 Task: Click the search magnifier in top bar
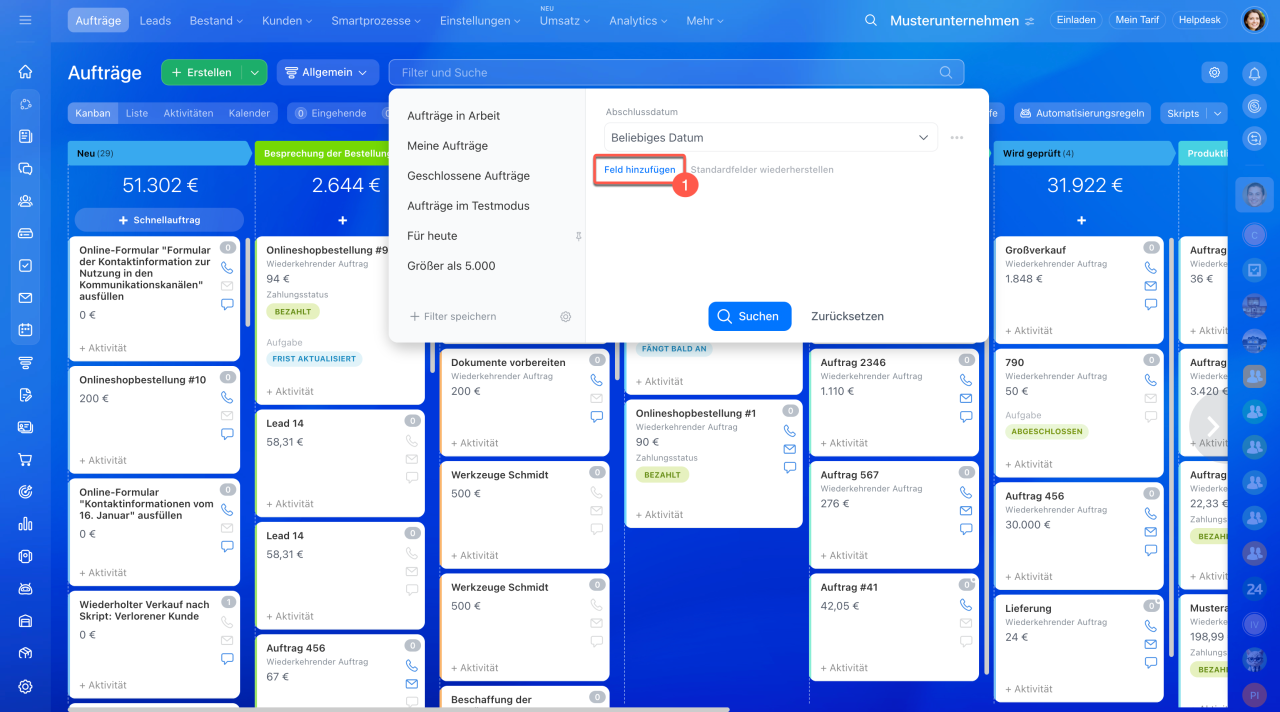coord(871,20)
